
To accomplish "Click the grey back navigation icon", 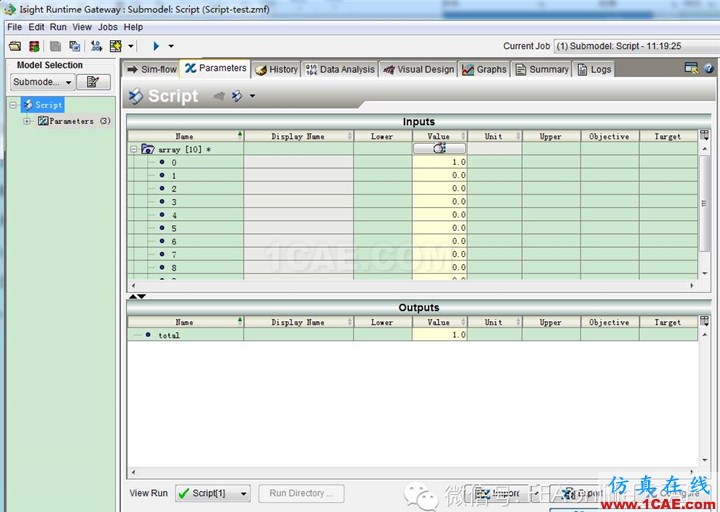I will pos(219,96).
